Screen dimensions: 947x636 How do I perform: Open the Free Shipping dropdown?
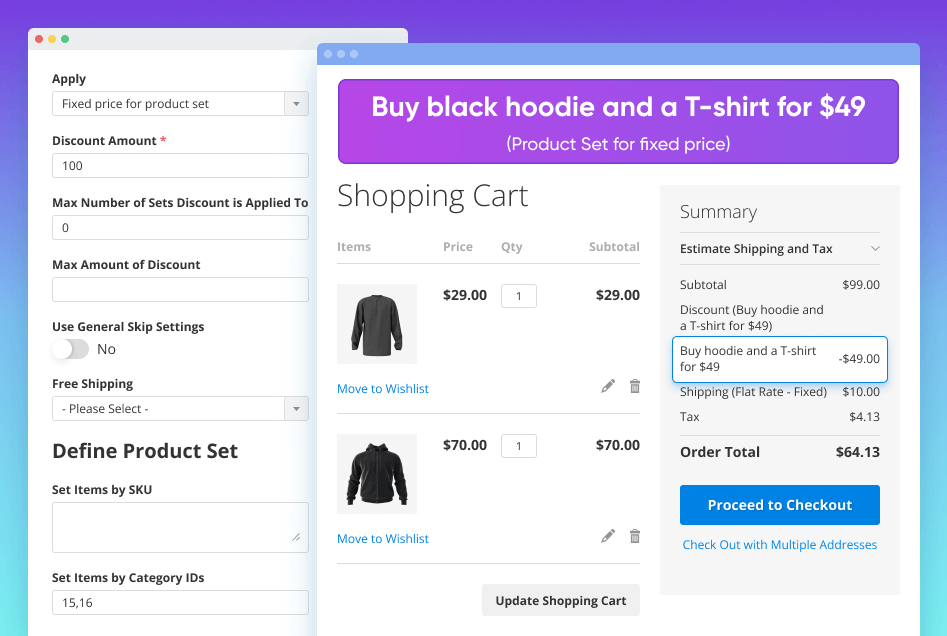click(296, 409)
